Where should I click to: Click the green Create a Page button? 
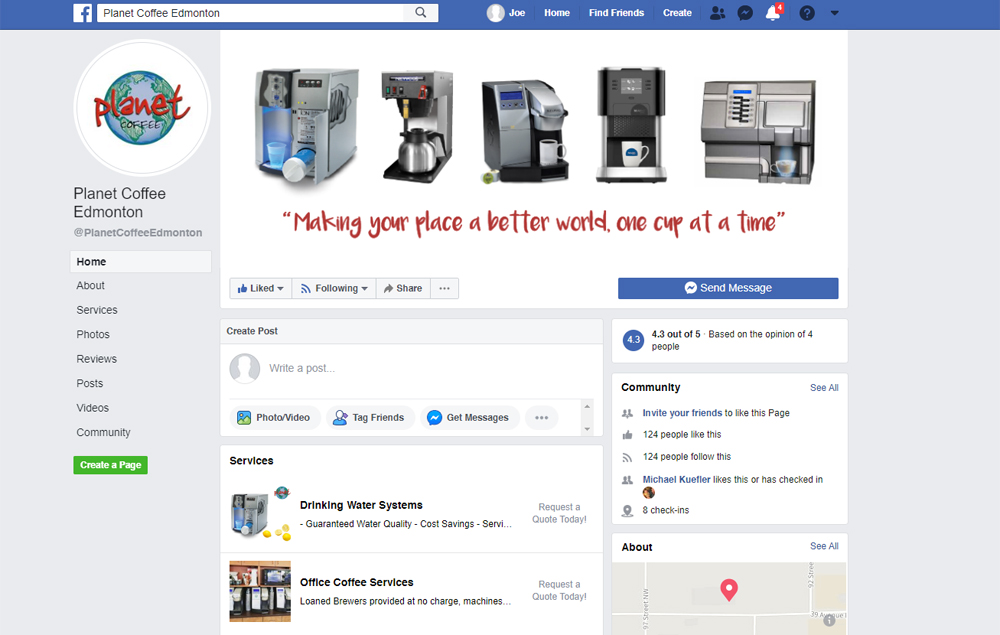coord(110,465)
